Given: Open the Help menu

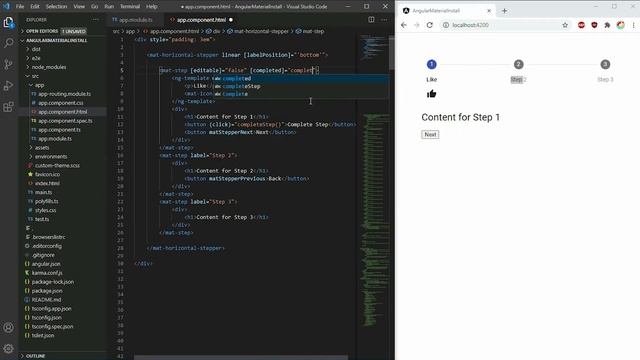Looking at the screenshot, I should pyautogui.click(x=151, y=6).
